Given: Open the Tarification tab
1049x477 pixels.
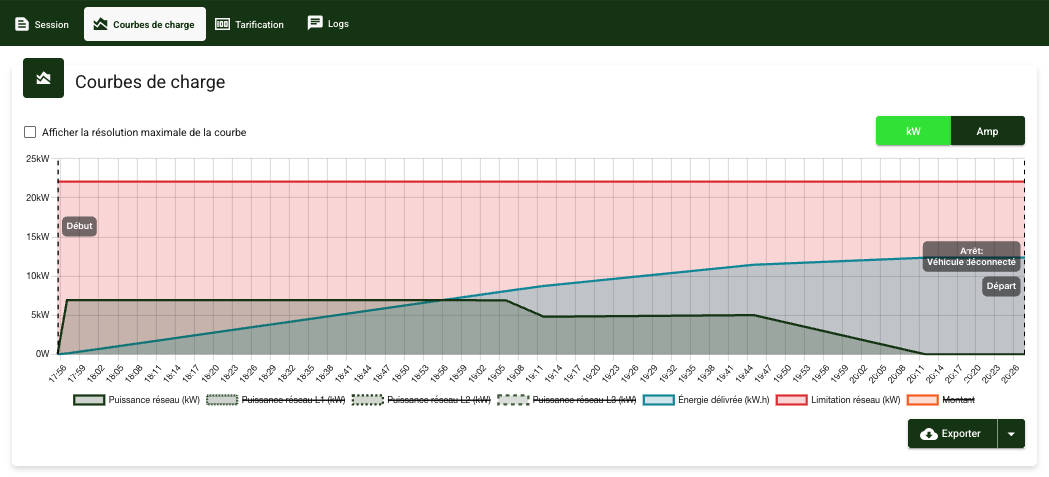Looking at the screenshot, I should 250,24.
